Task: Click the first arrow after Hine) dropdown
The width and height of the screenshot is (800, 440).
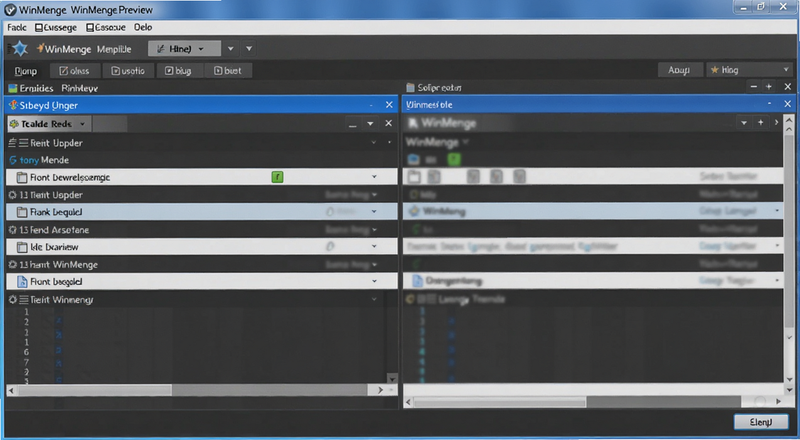Action: click(231, 48)
